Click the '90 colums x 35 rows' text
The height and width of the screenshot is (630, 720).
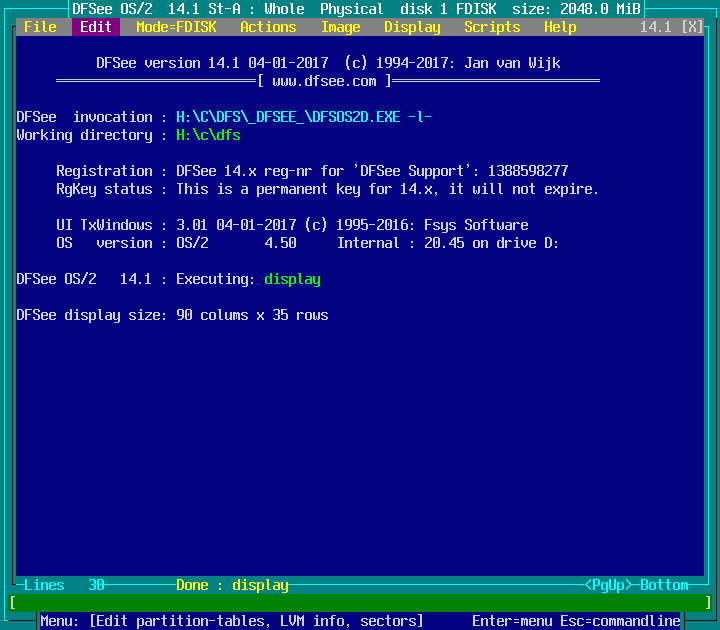tap(252, 315)
